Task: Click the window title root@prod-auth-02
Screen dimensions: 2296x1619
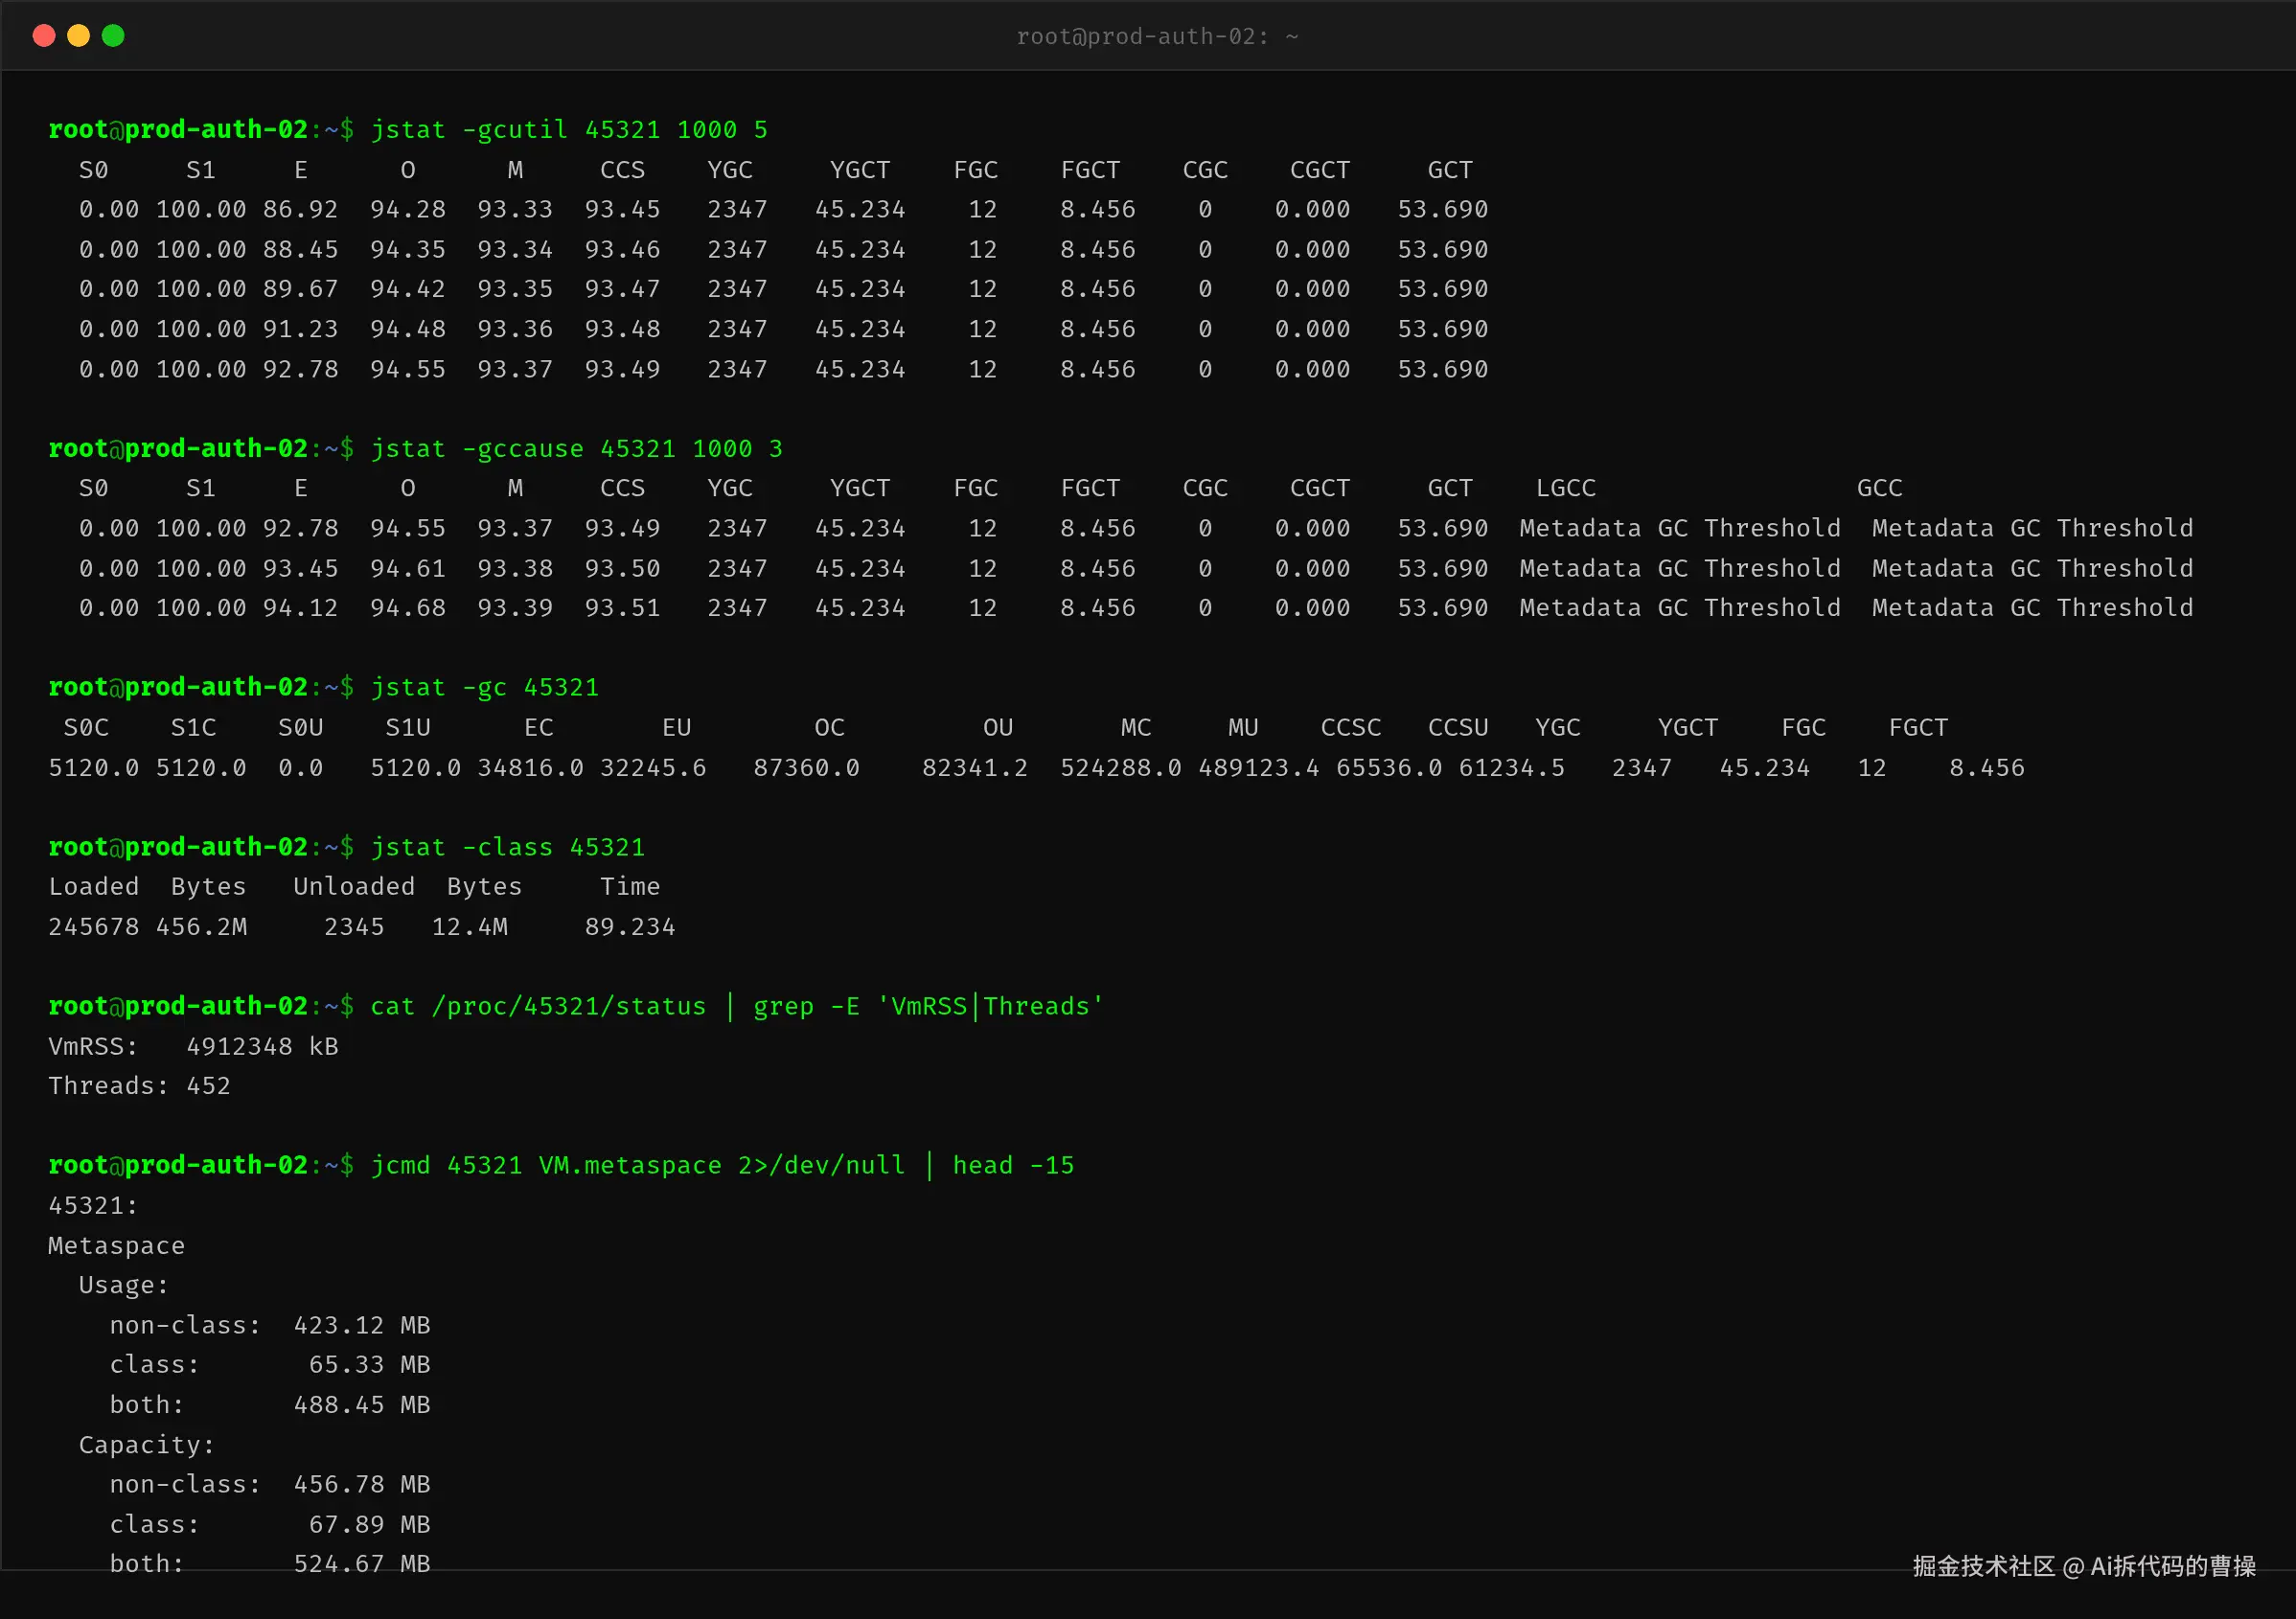Action: [x=1157, y=37]
